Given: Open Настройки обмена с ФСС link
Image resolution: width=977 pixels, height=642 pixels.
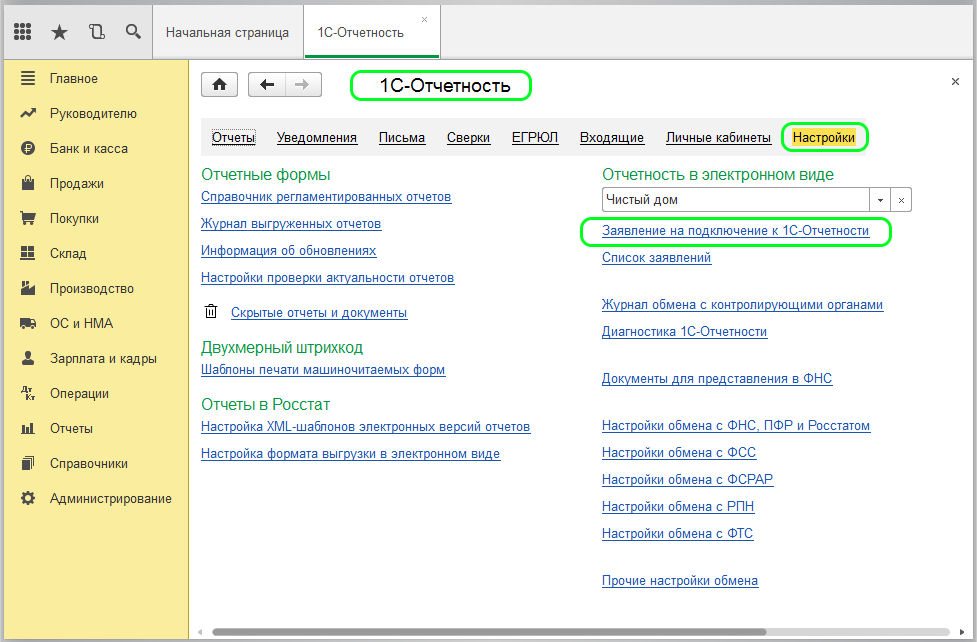Looking at the screenshot, I should (x=679, y=453).
